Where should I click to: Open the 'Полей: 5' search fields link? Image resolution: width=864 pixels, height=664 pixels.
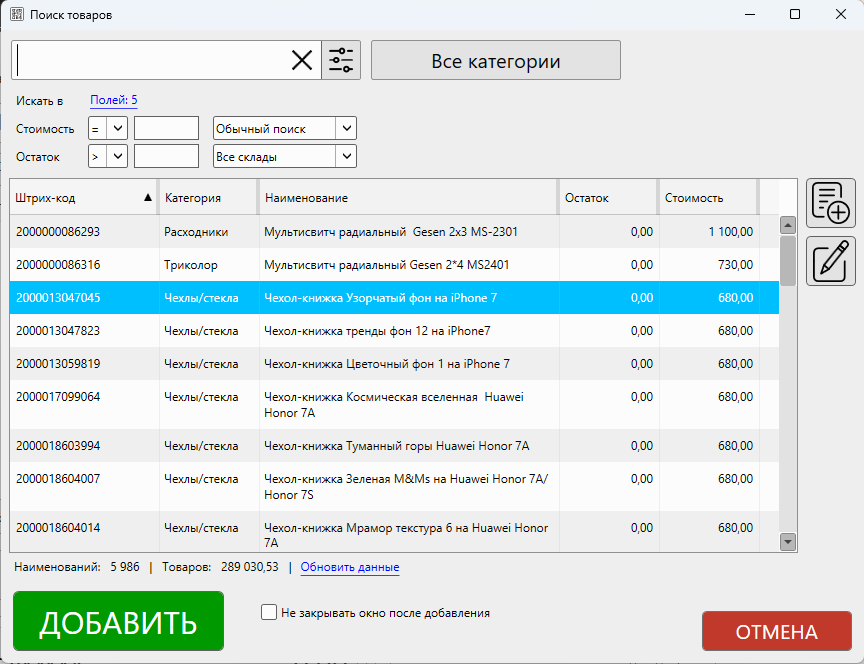tap(114, 100)
